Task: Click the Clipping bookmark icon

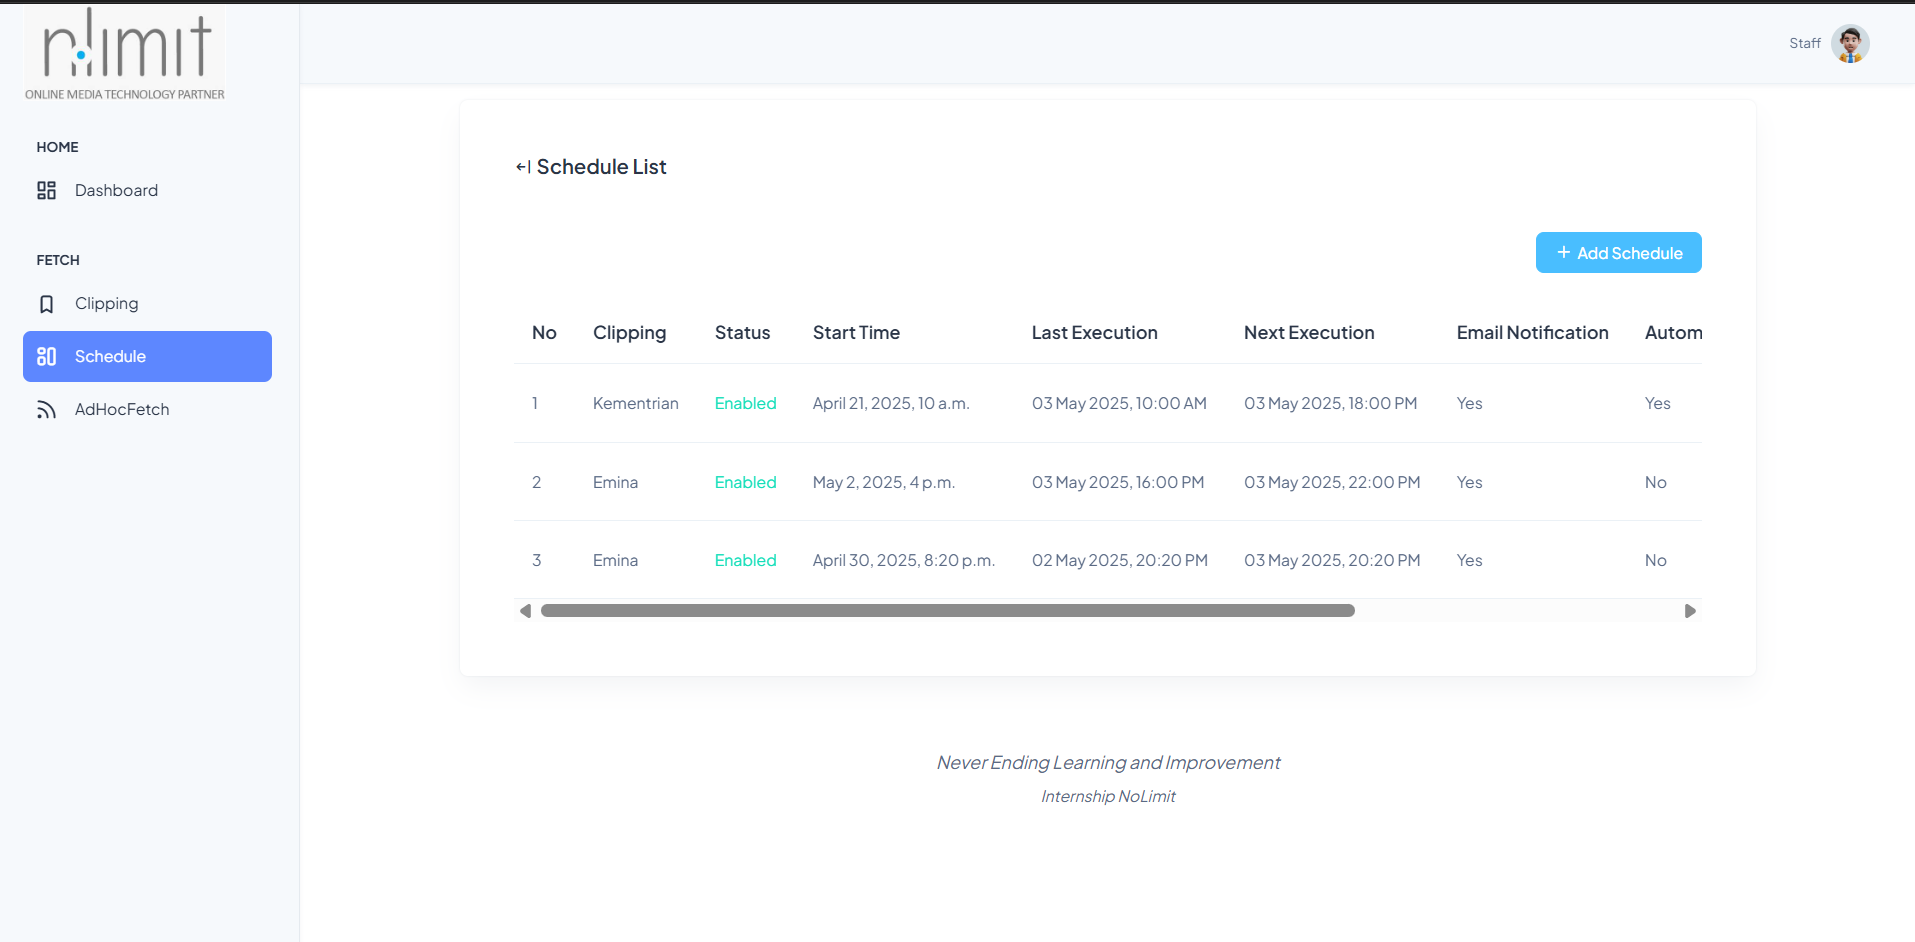Action: [x=46, y=304]
